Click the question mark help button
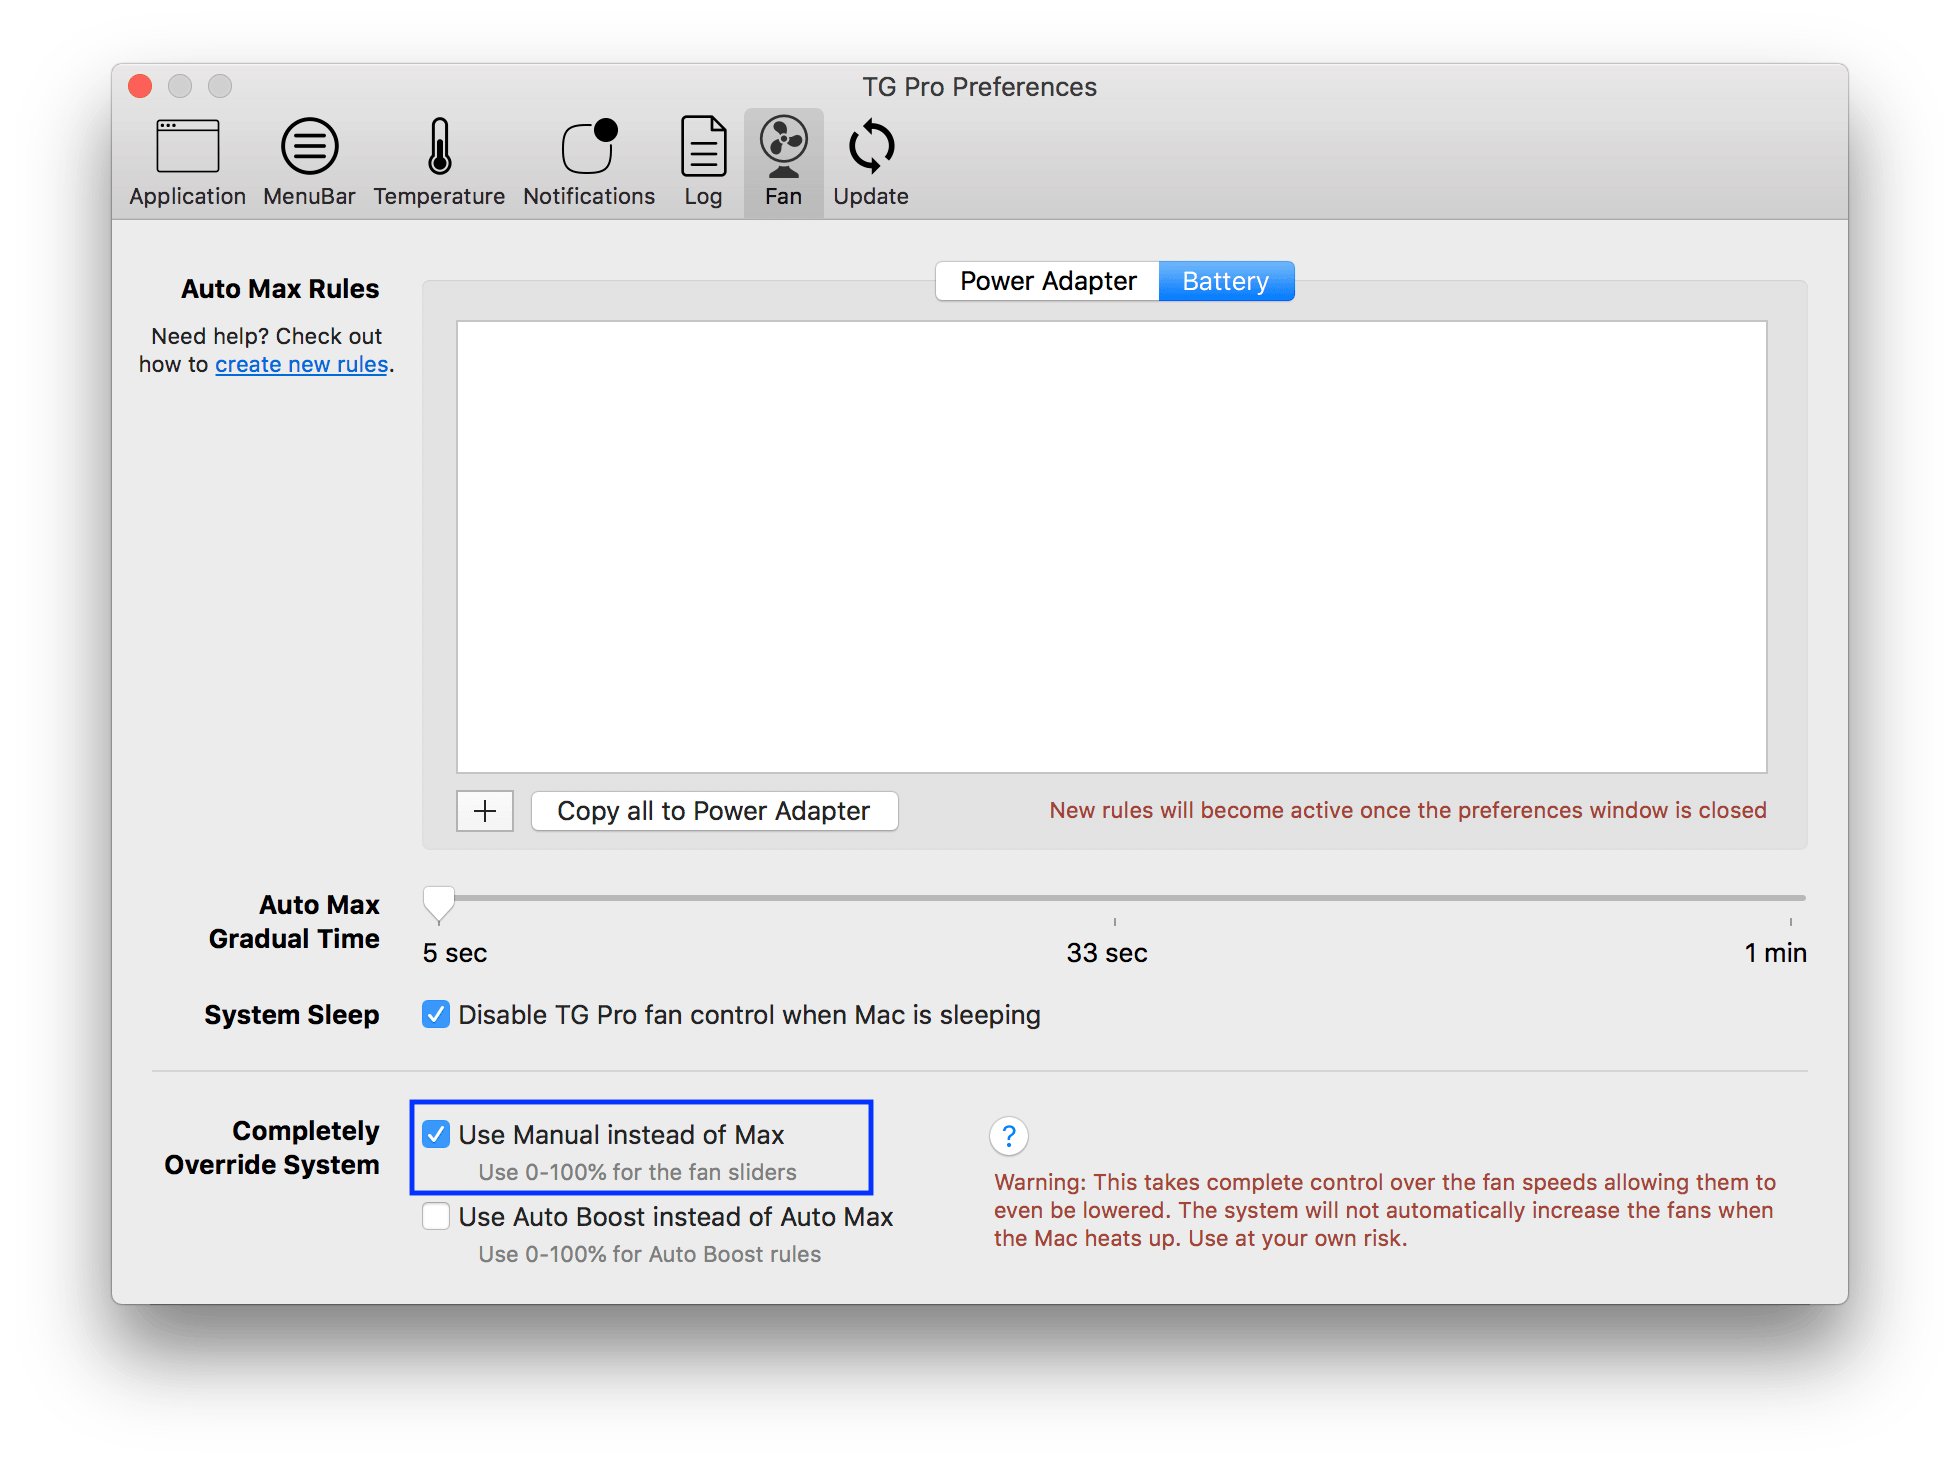Image resolution: width=1960 pixels, height=1464 pixels. (x=1009, y=1136)
